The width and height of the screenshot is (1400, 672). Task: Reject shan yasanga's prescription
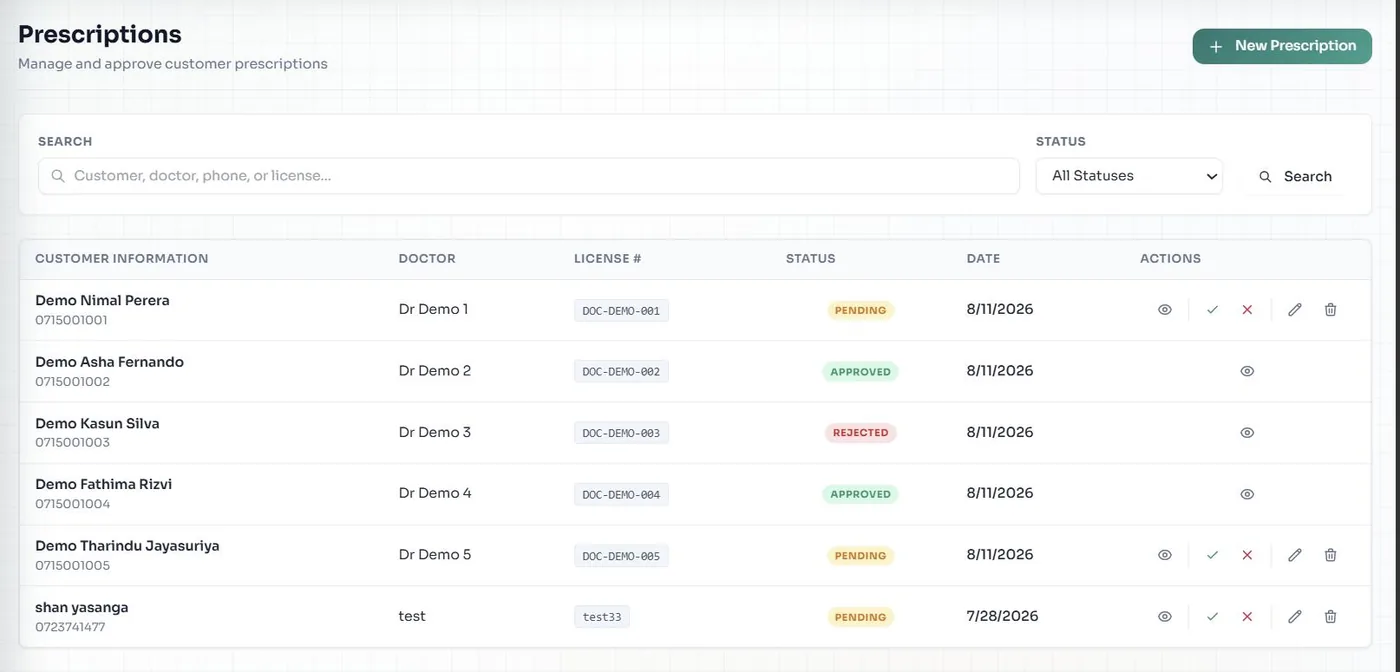click(1247, 617)
